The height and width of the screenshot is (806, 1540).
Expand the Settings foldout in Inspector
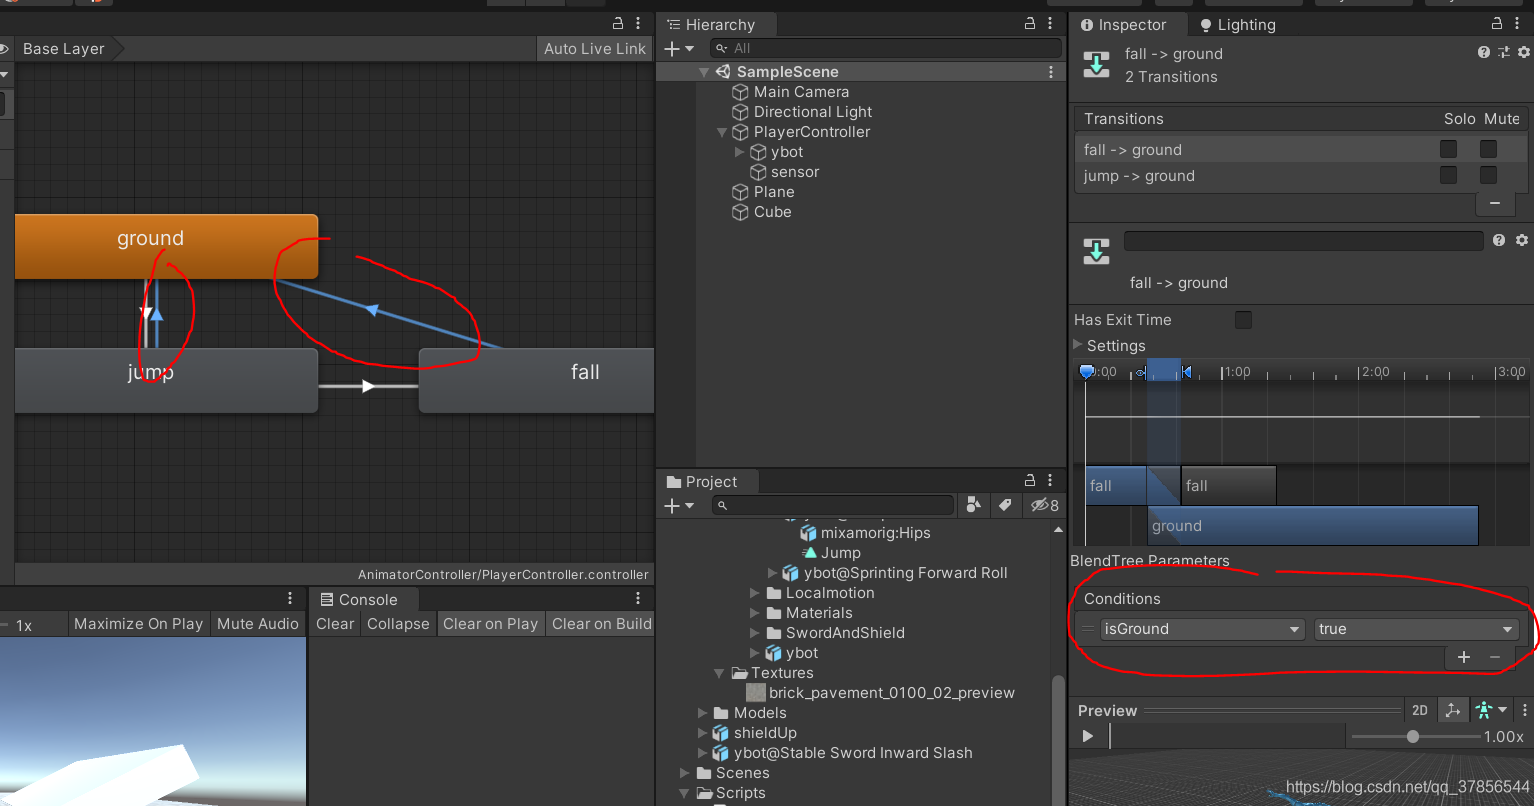click(1078, 345)
